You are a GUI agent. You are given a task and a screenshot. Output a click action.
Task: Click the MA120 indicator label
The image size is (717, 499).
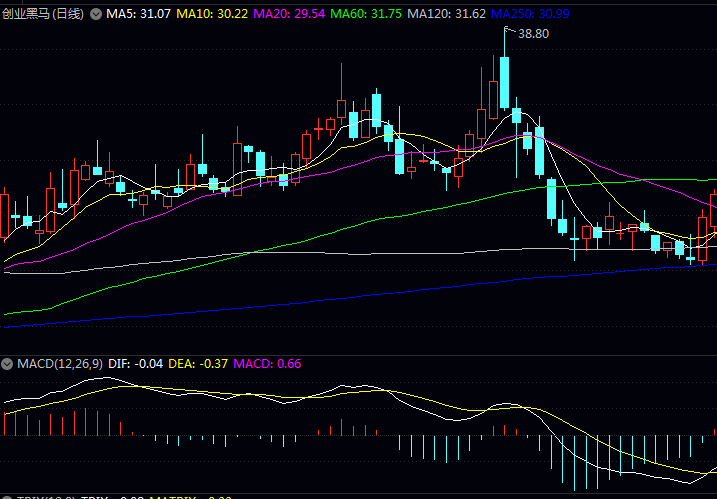click(446, 14)
